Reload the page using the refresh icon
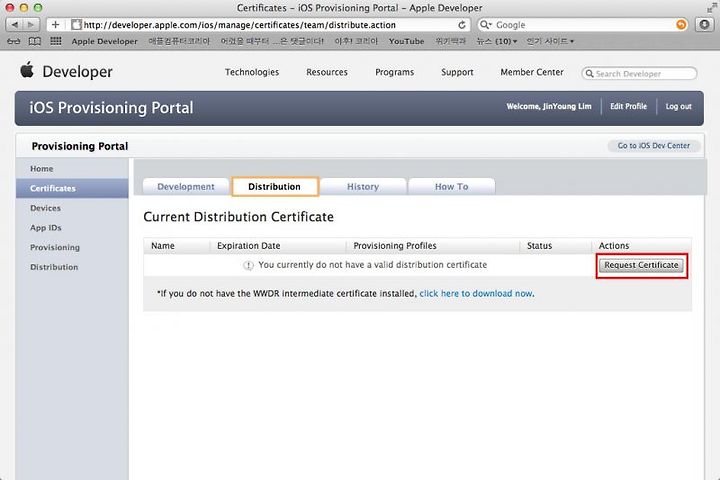The width and height of the screenshot is (720, 480). coord(461,25)
